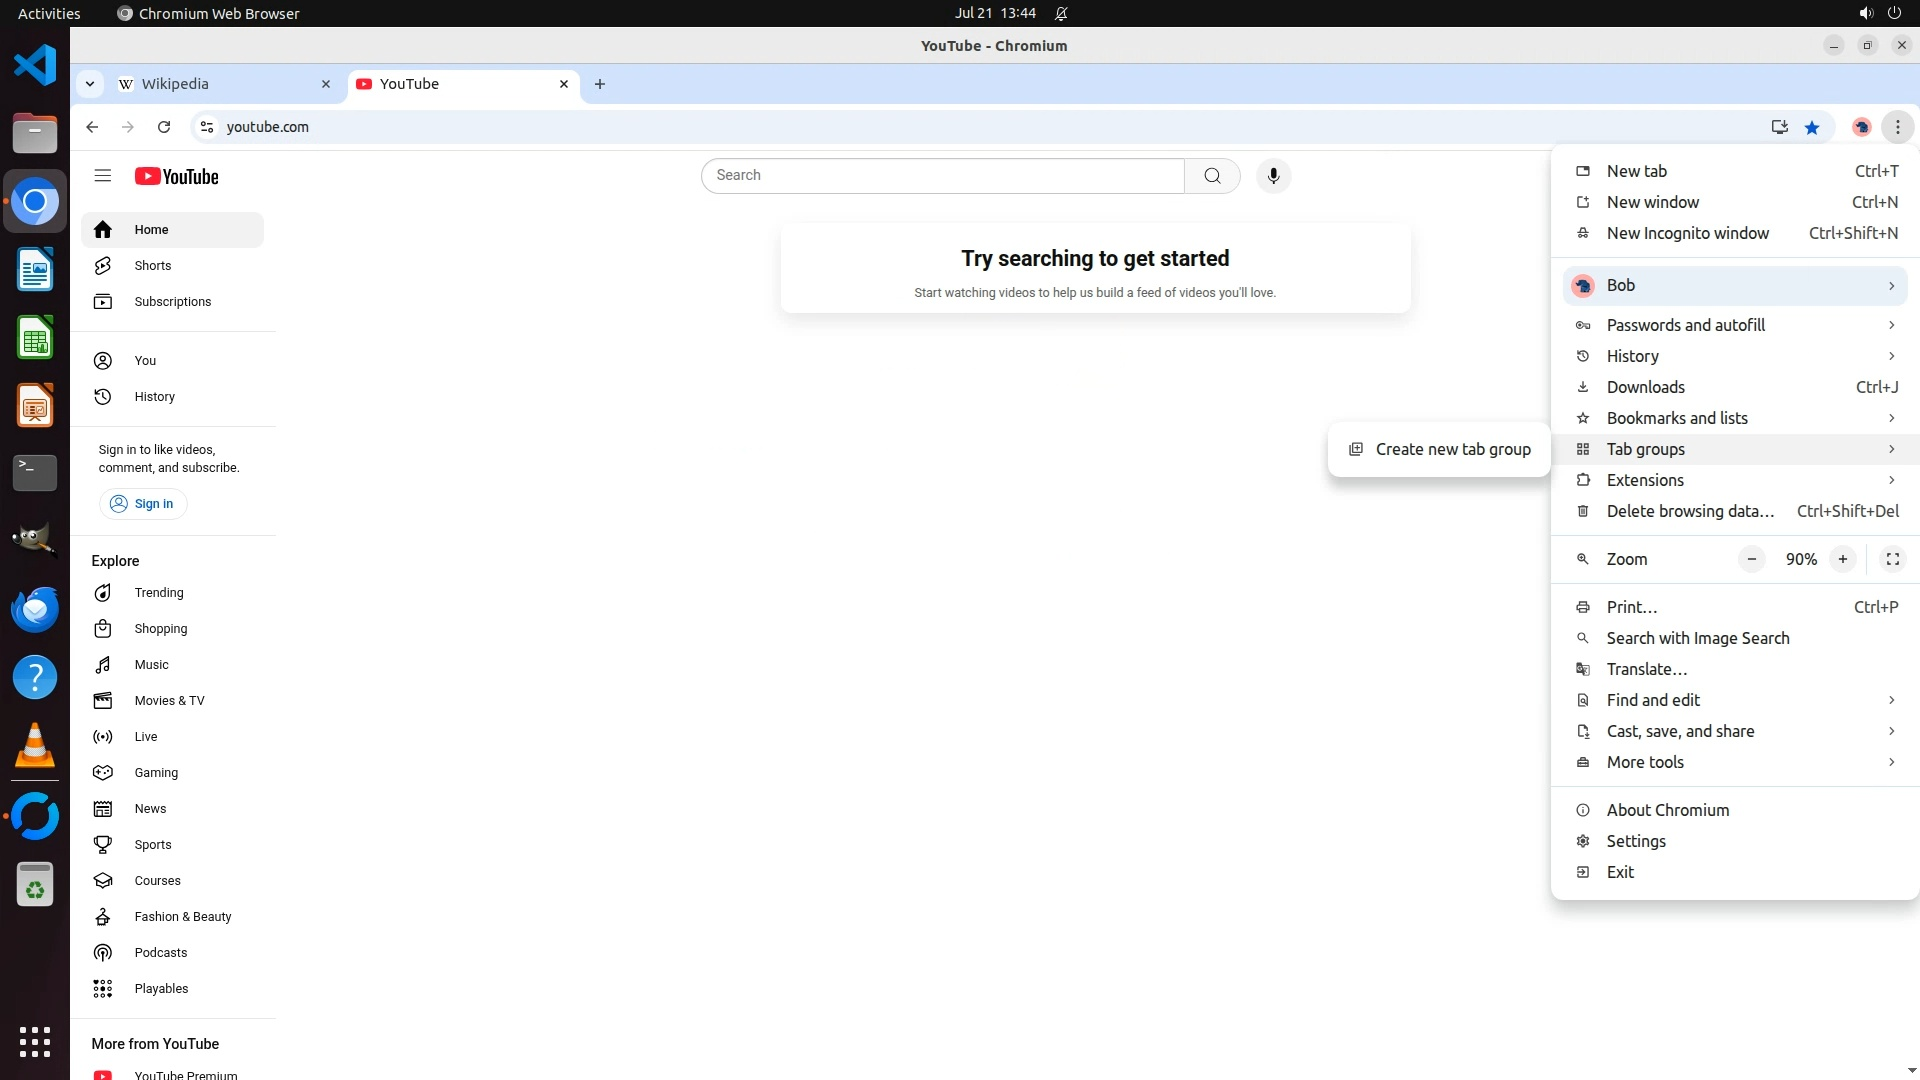Screen dimensions: 1920x1080
Task: Open Trending in the Explore section
Action: [159, 593]
